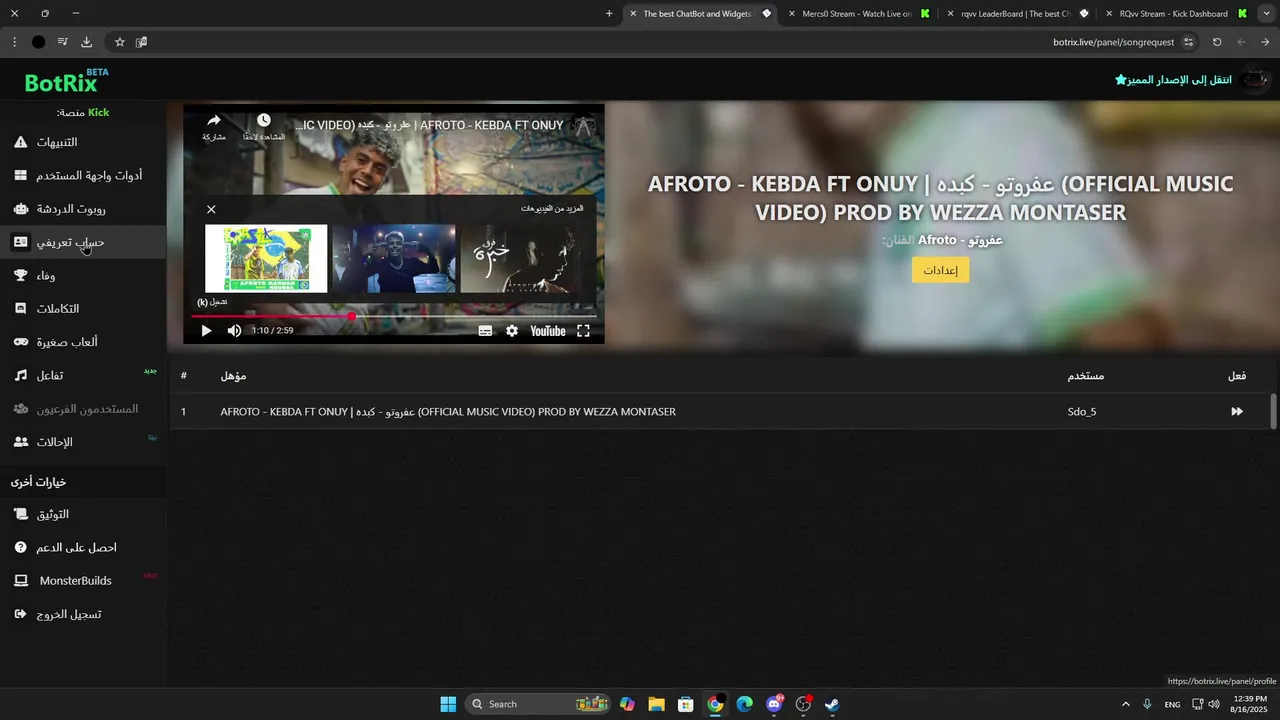Mute the YouTube player volume
This screenshot has height=720, width=1280.
pos(234,331)
